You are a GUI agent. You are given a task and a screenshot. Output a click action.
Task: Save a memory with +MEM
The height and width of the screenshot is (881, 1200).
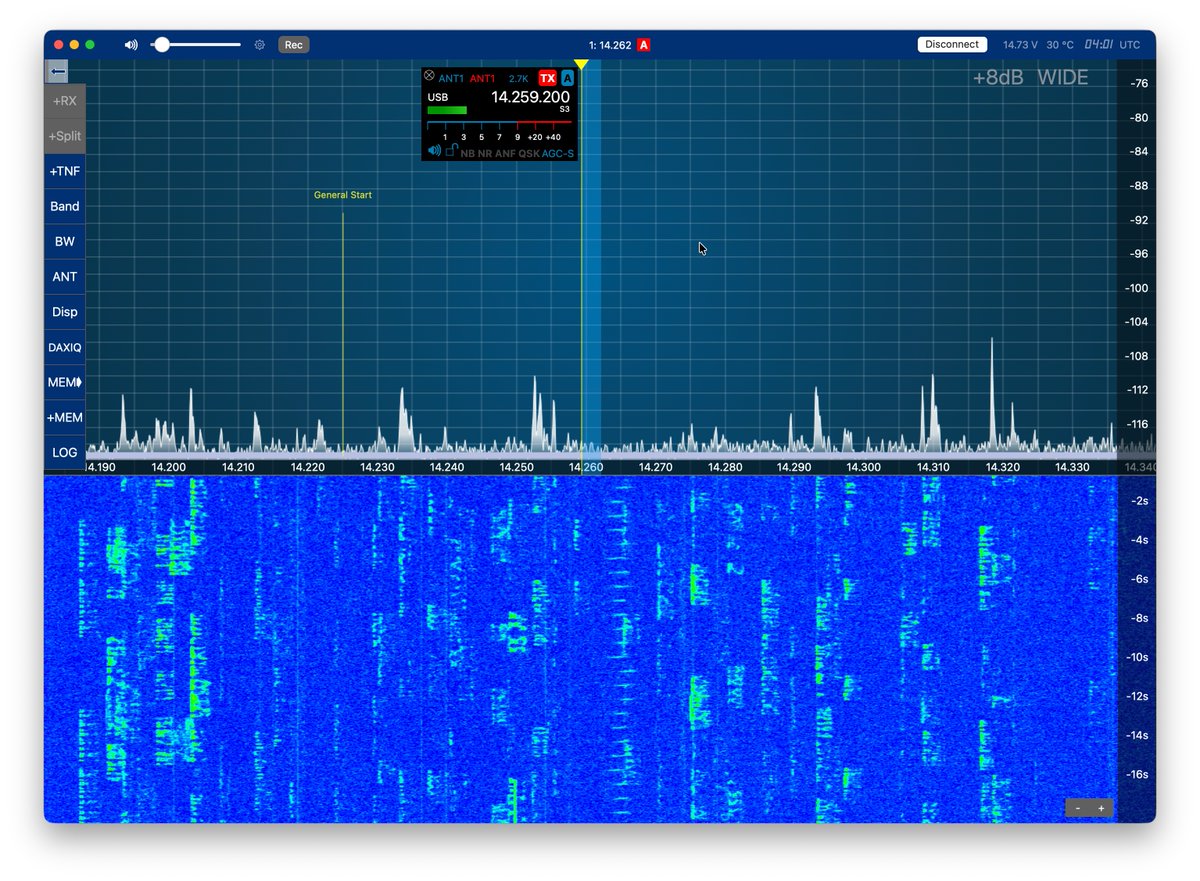pyautogui.click(x=64, y=417)
